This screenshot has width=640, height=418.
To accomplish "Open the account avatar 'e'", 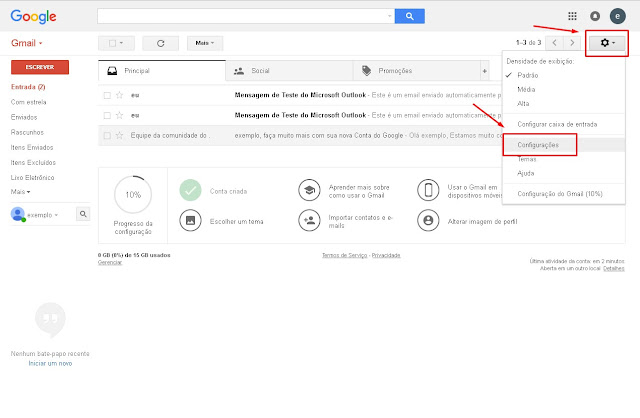I will (x=618, y=16).
